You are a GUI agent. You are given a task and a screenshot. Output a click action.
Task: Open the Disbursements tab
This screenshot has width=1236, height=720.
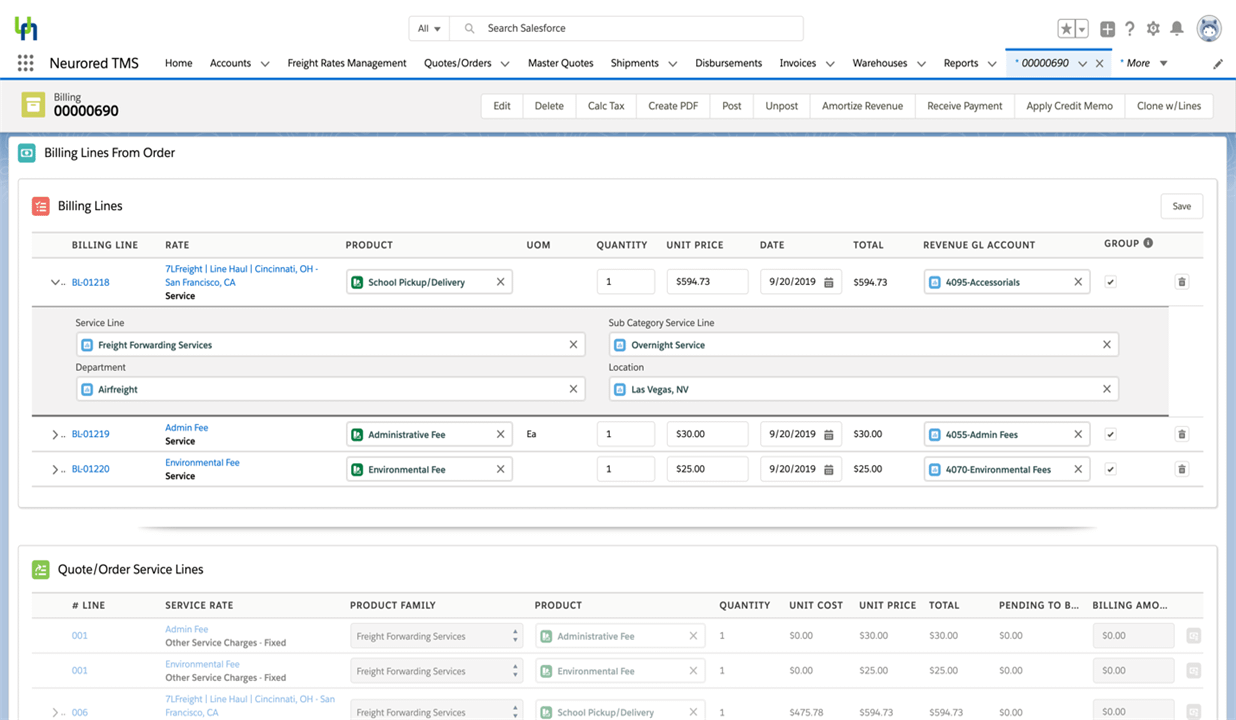[728, 63]
